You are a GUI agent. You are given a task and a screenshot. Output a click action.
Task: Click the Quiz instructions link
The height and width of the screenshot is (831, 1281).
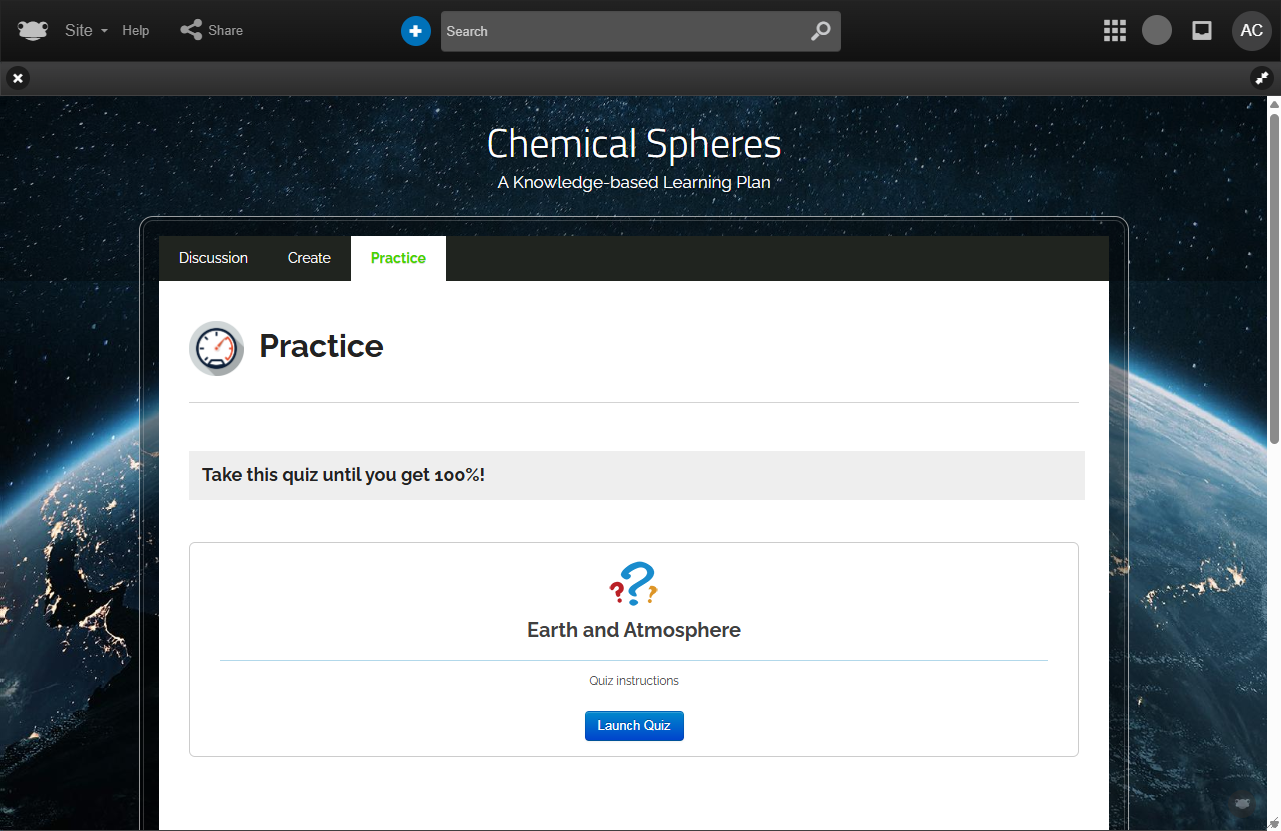point(634,681)
